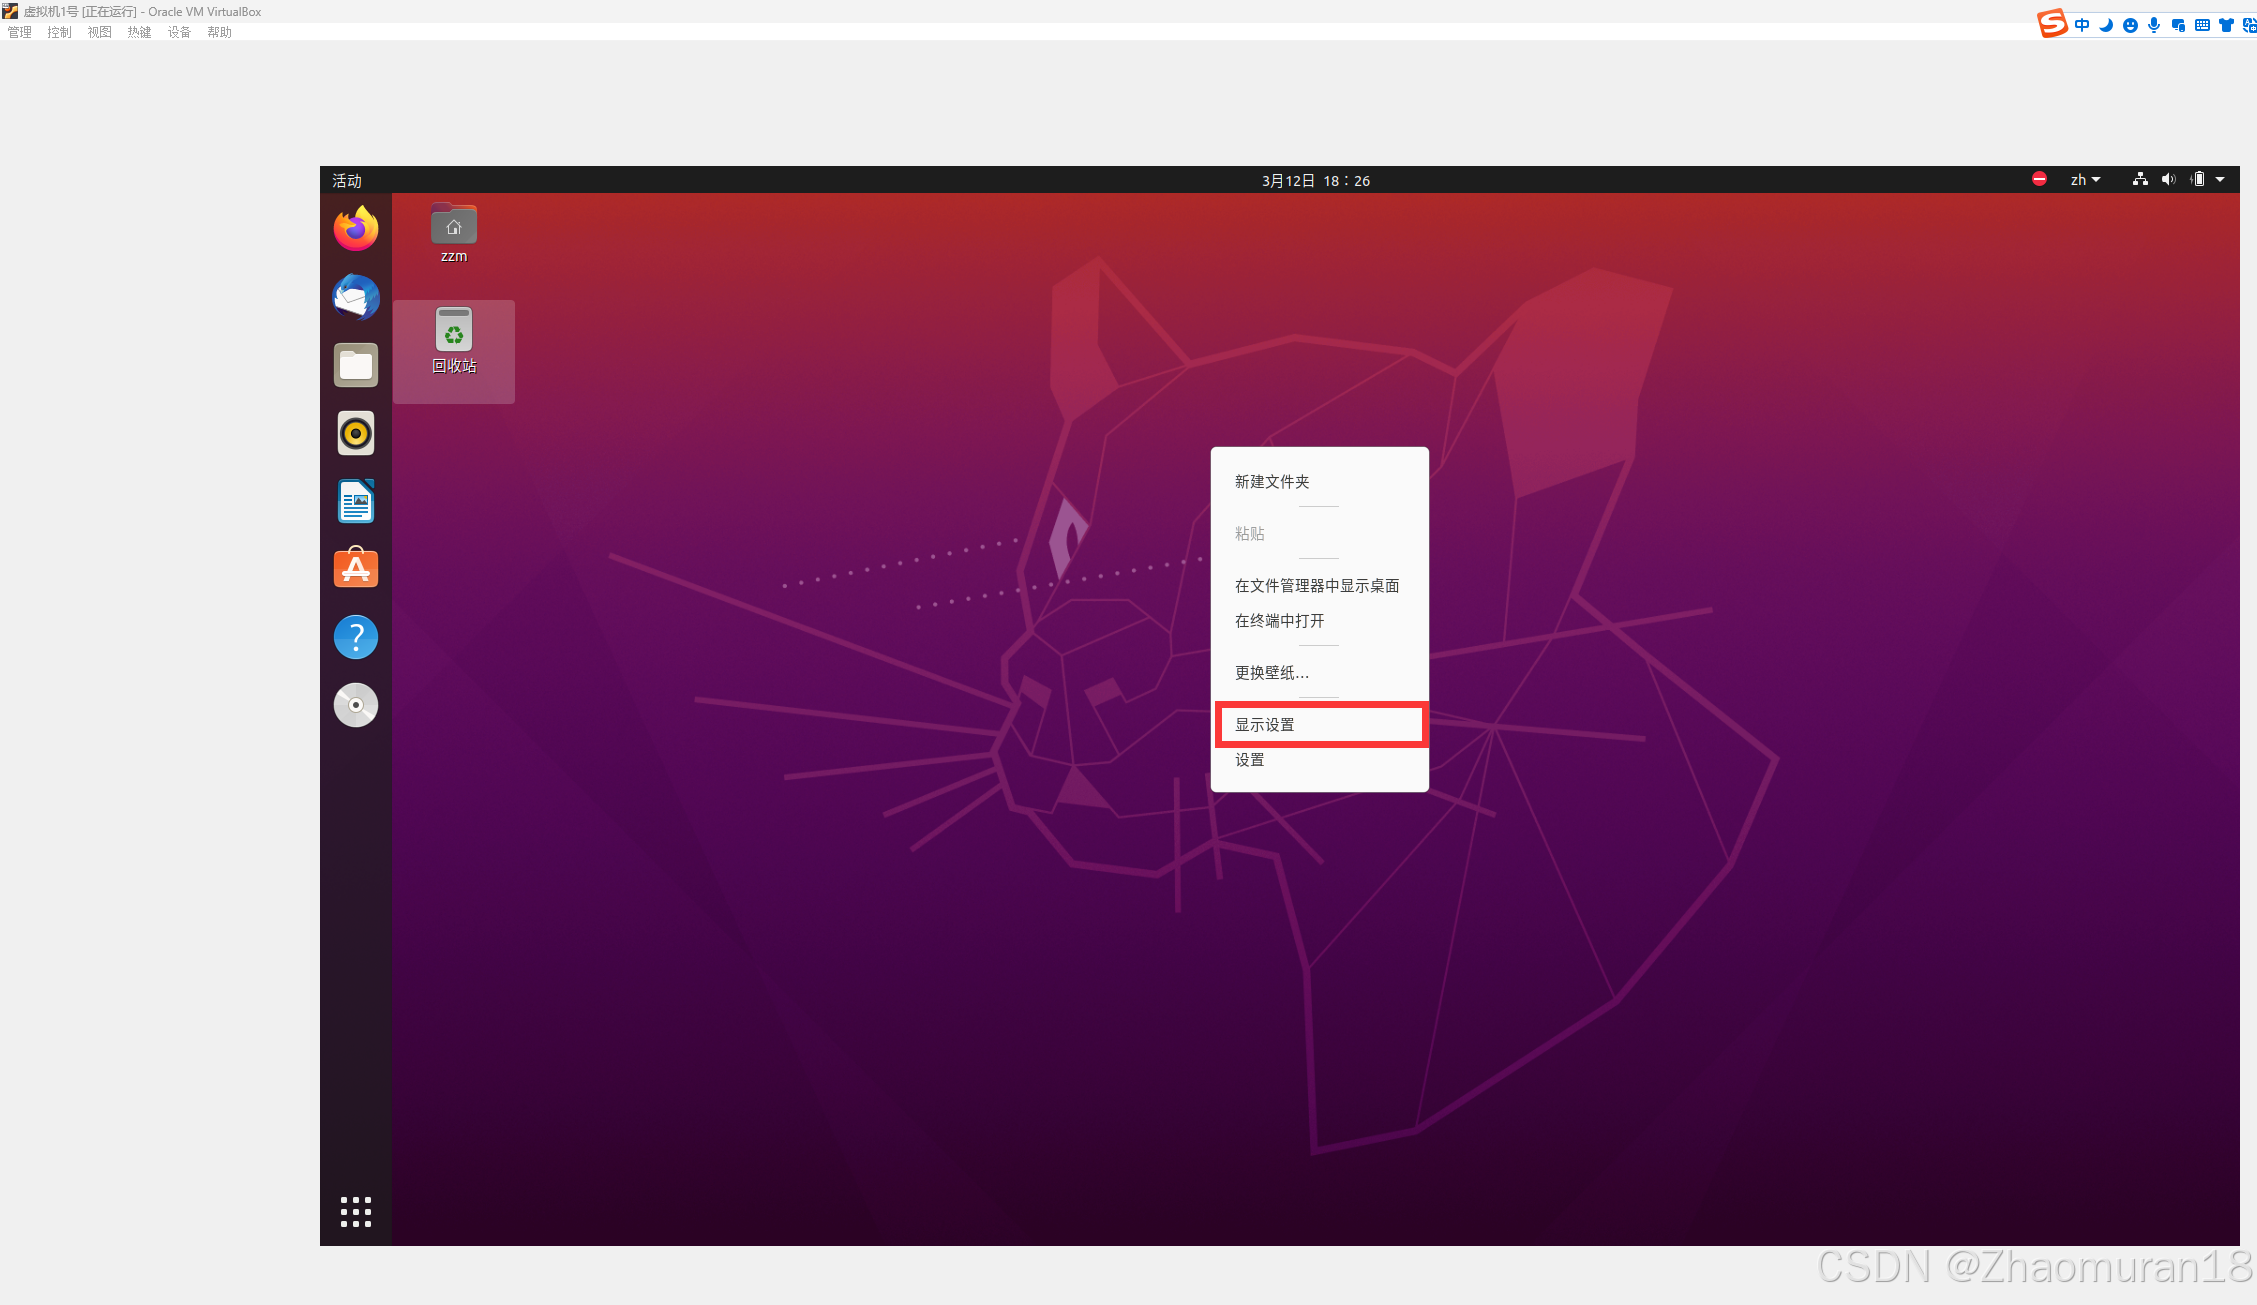The image size is (2257, 1305).
Task: Launch Rhythmbox music player from the dock
Action: point(356,433)
